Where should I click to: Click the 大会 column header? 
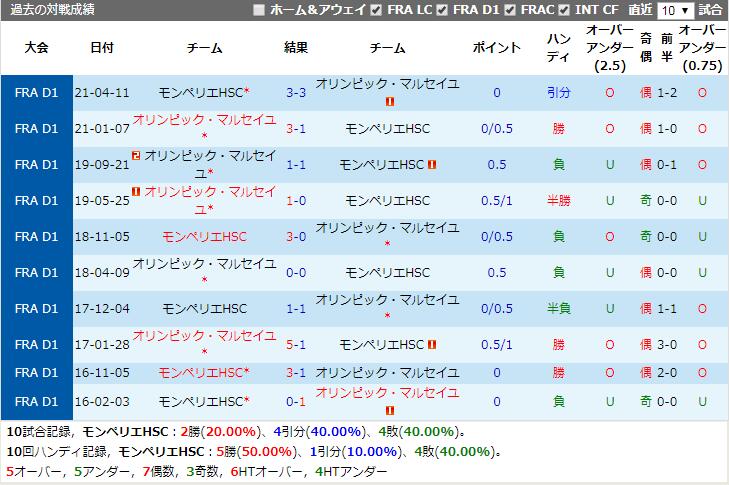[x=36, y=47]
